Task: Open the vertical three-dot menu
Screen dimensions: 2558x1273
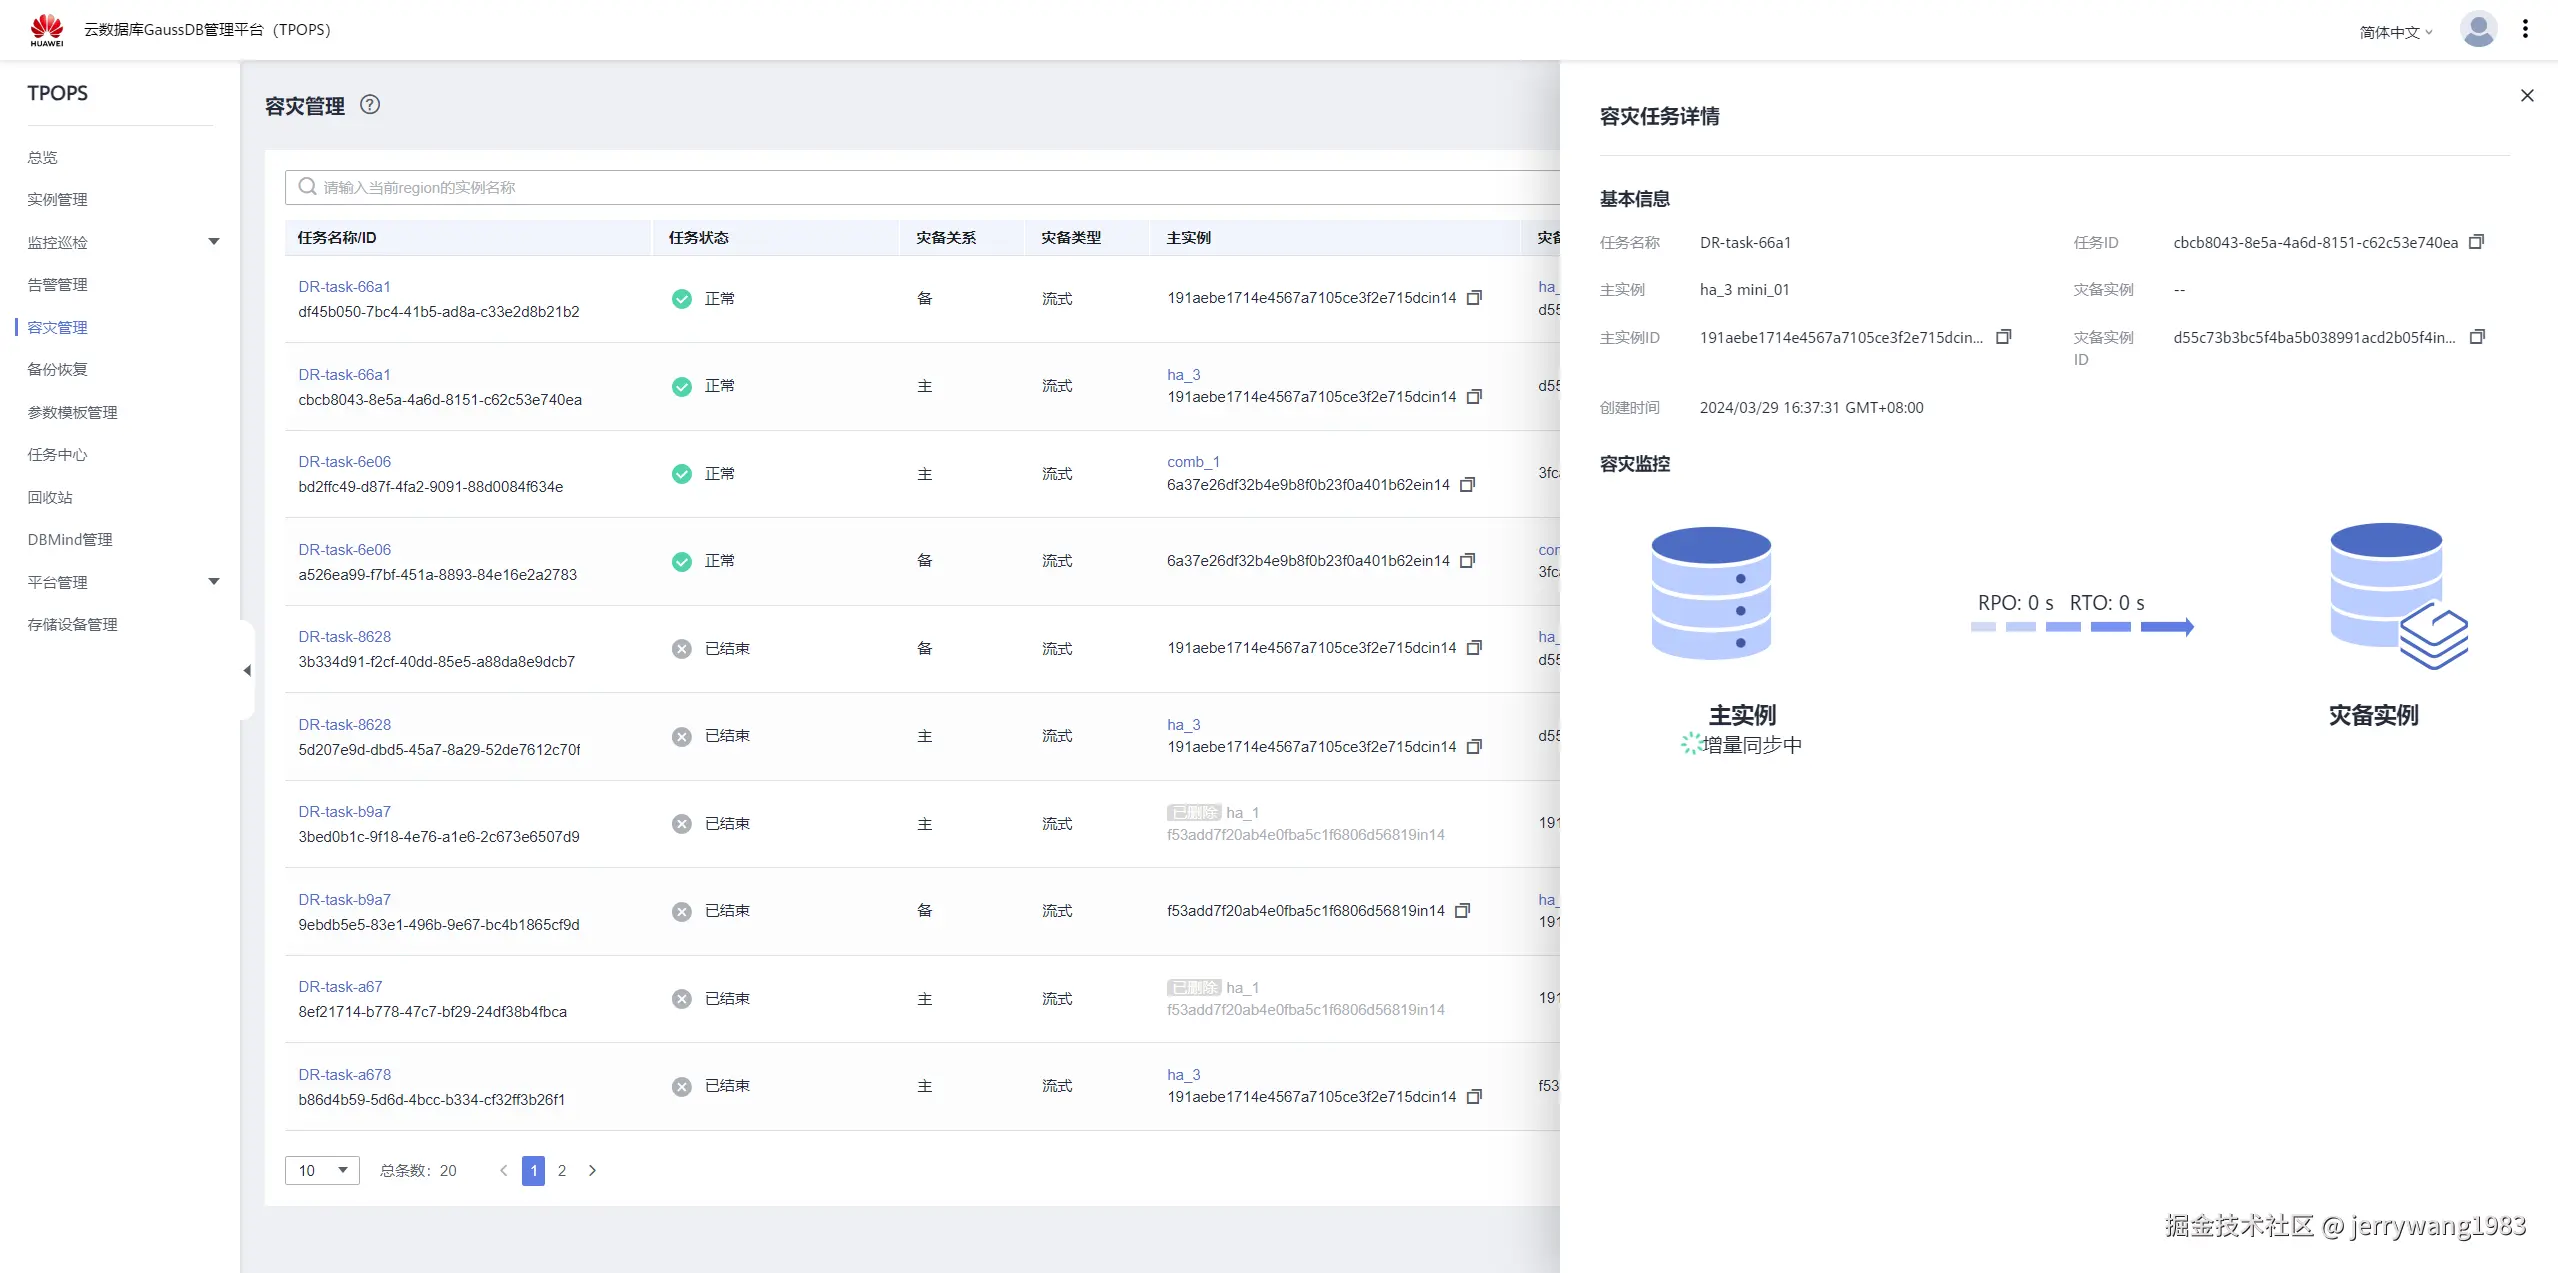Action: coord(2525,30)
